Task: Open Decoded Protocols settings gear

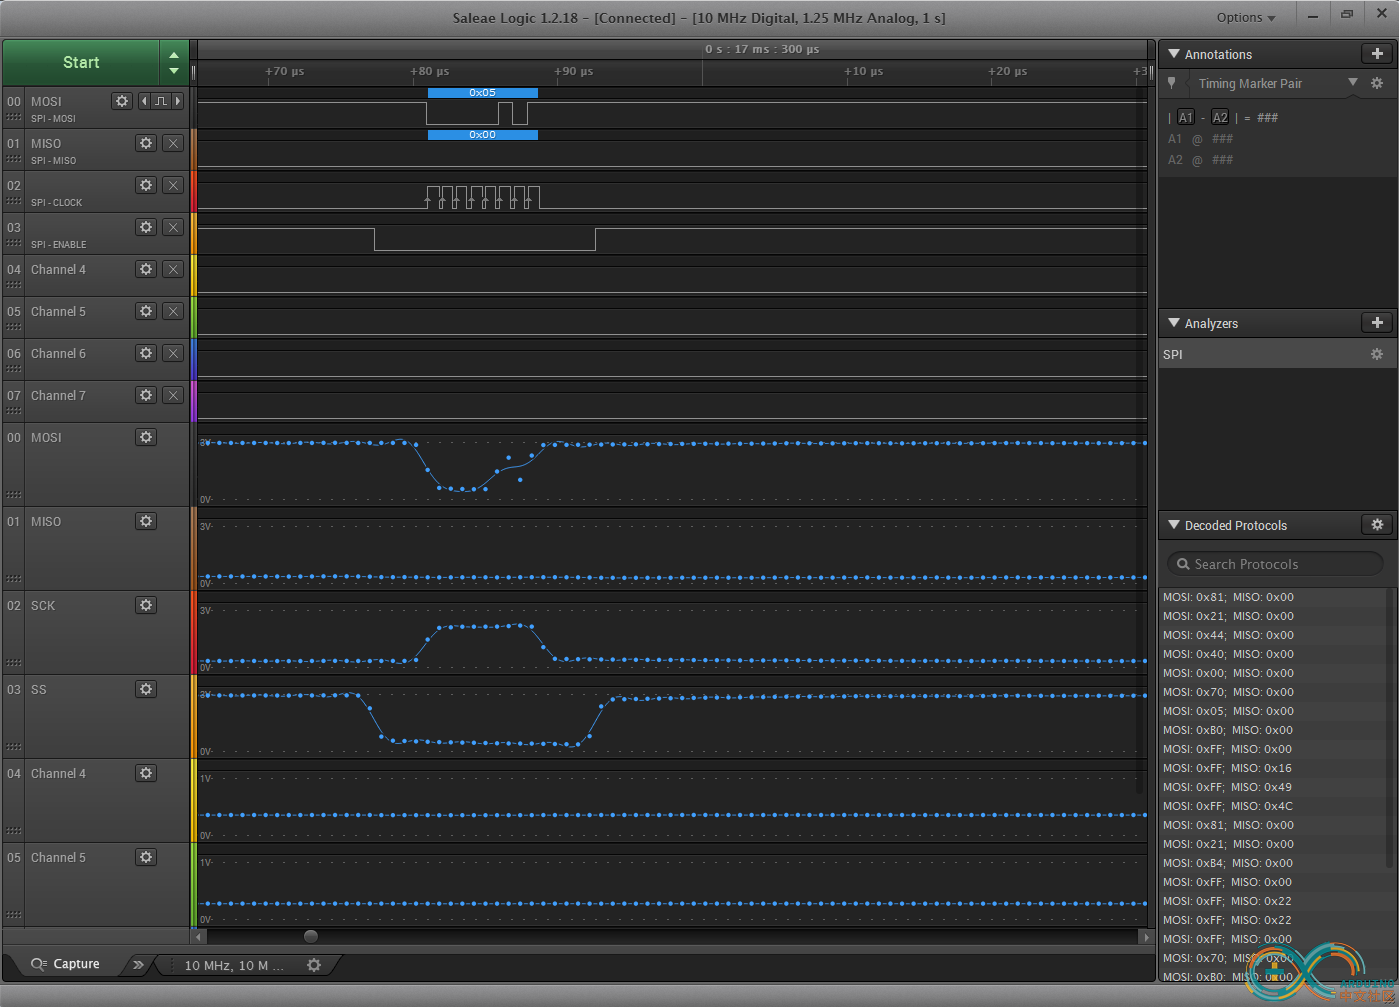Action: (x=1377, y=524)
